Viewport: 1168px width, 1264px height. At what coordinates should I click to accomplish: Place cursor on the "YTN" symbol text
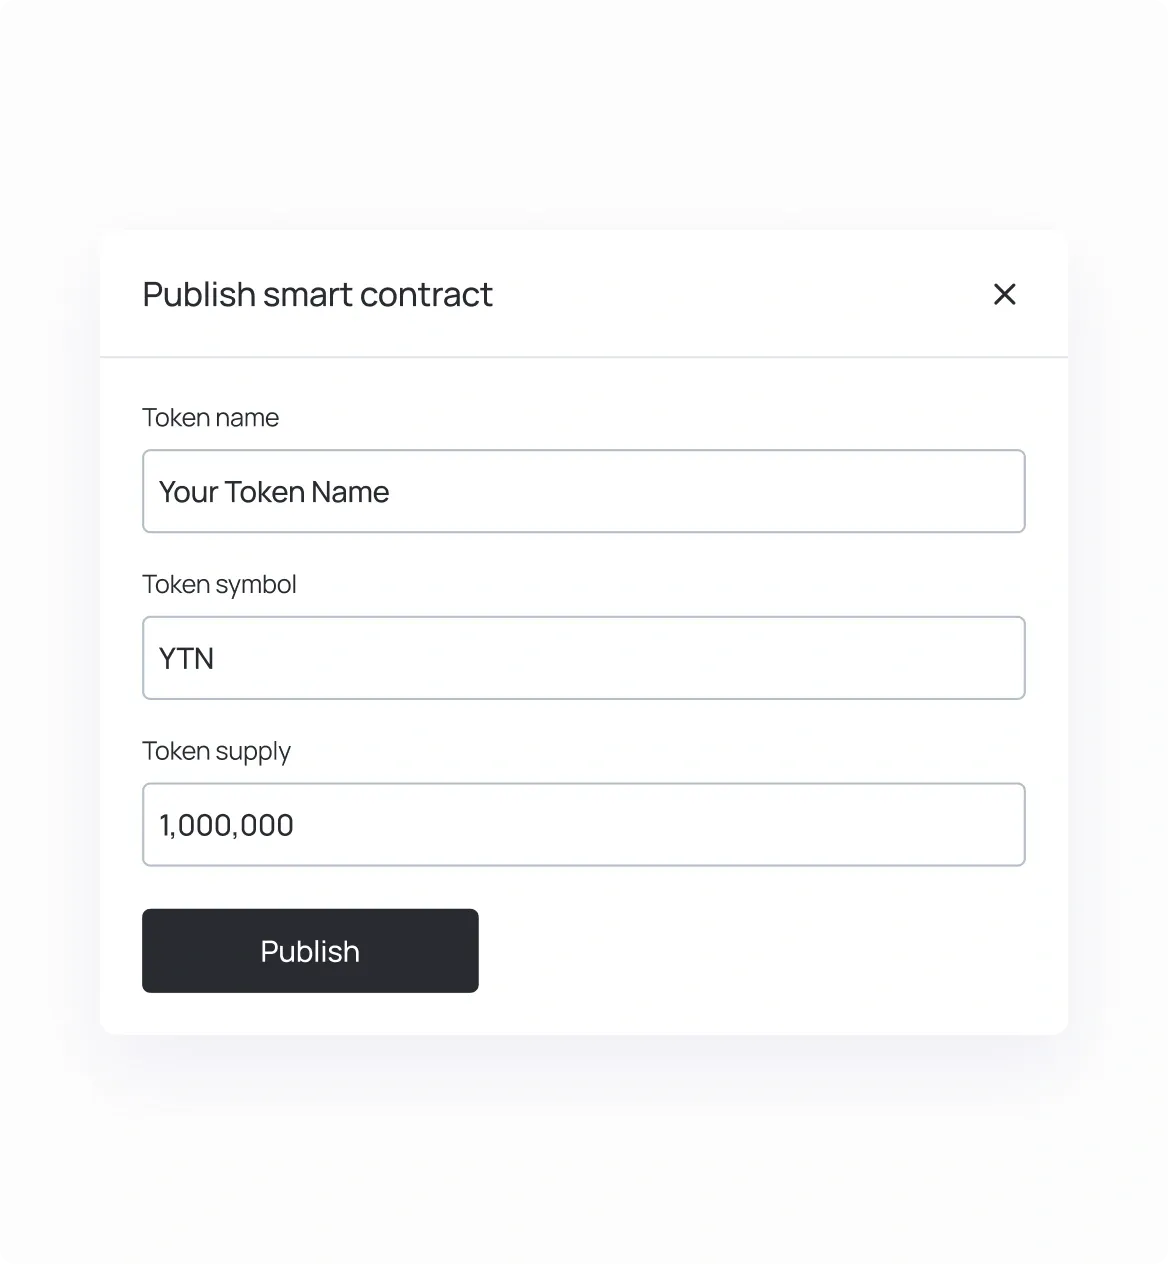click(x=186, y=659)
